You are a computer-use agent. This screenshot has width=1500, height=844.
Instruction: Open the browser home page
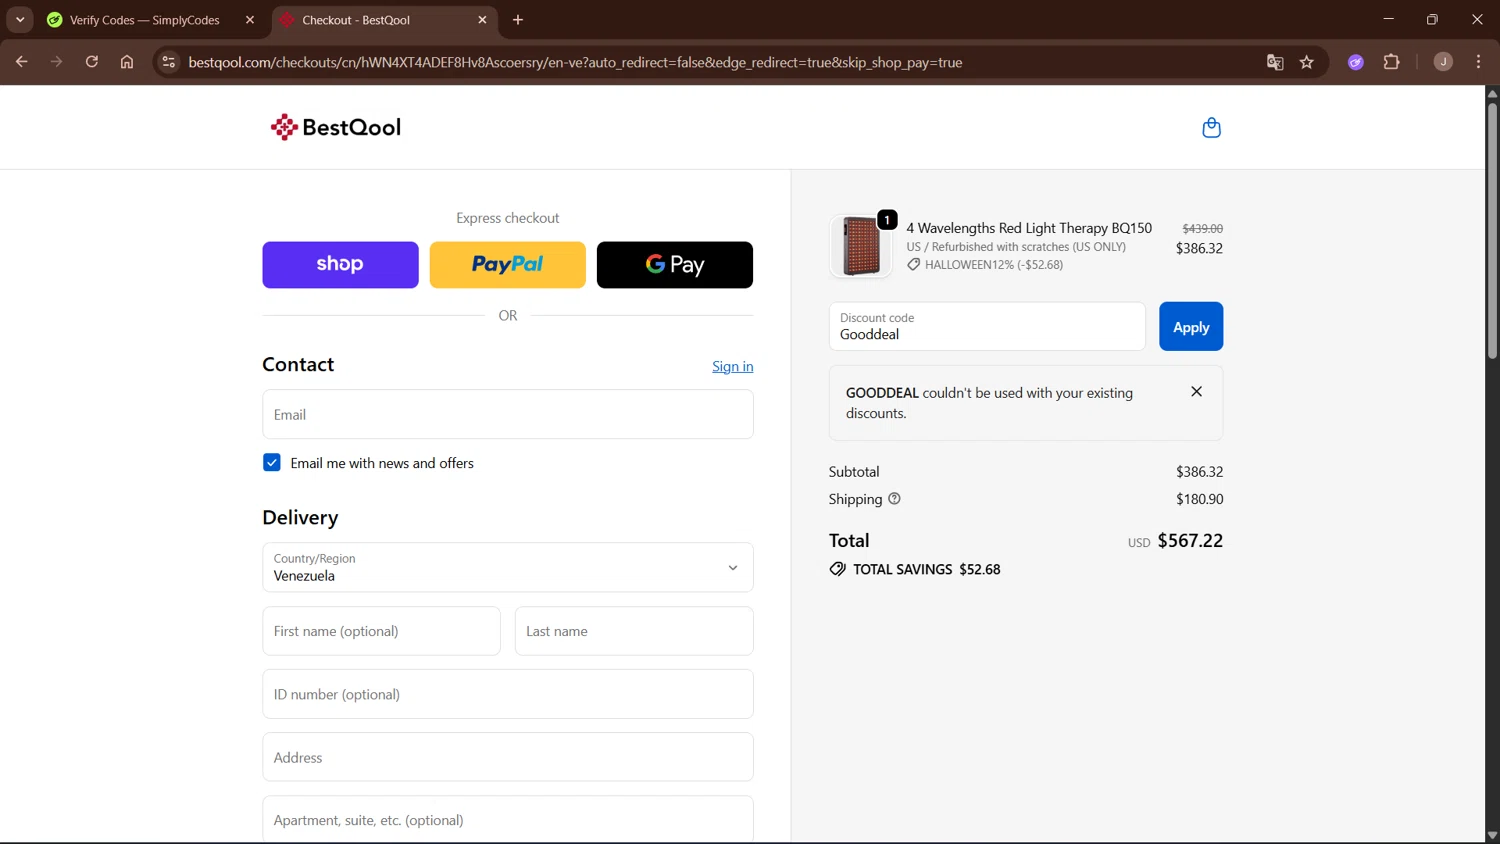click(127, 62)
